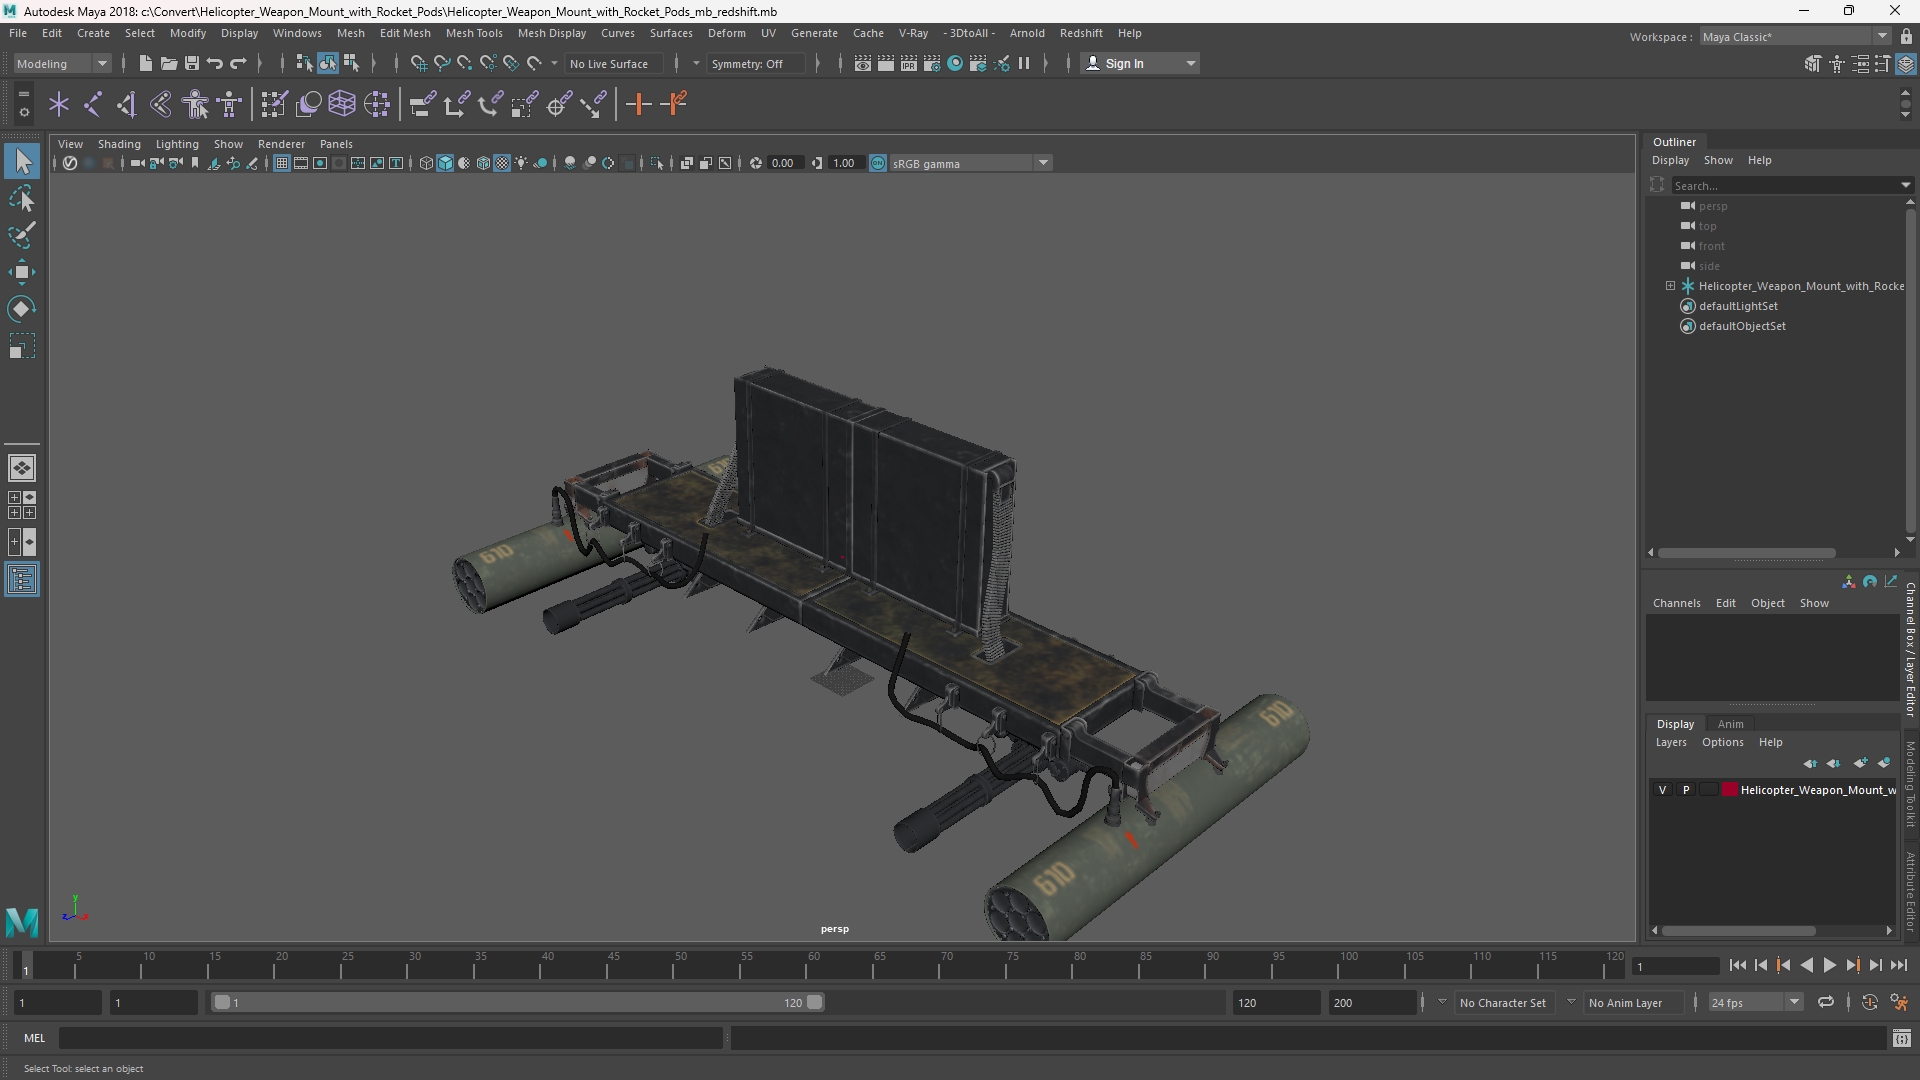Open the No Character Set dropdown

(x=1502, y=1002)
